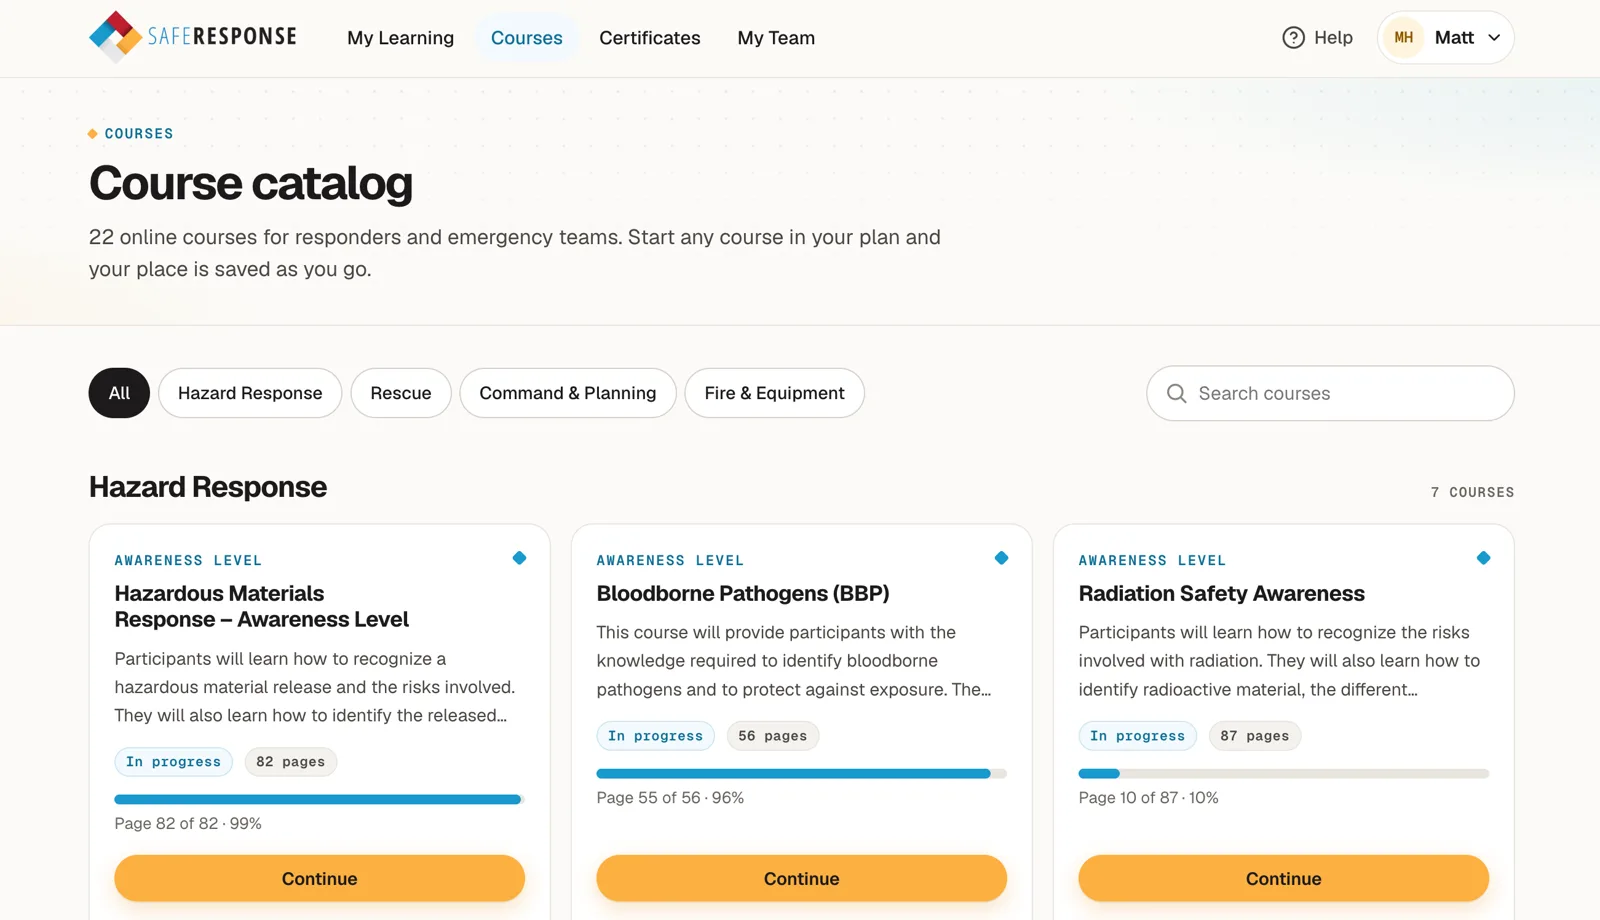This screenshot has height=920, width=1600.
Task: Open the My Learning tab
Action: 400,38
